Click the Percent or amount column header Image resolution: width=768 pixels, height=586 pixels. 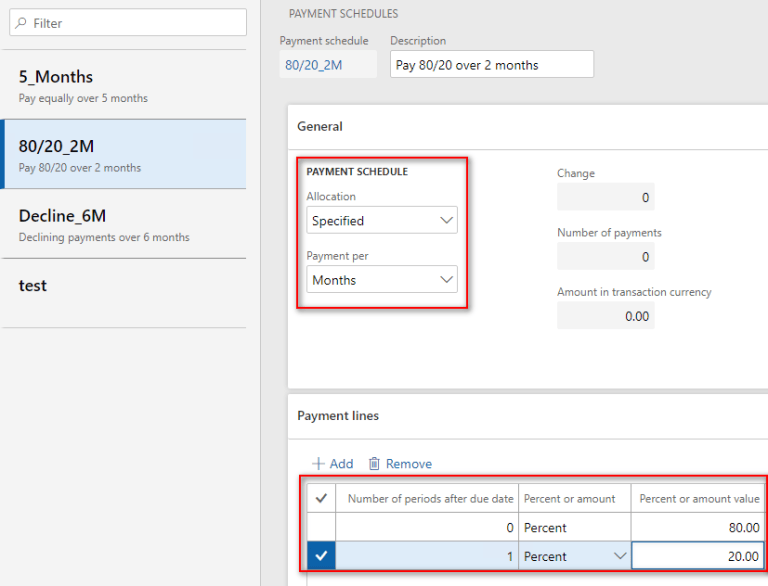pos(575,498)
